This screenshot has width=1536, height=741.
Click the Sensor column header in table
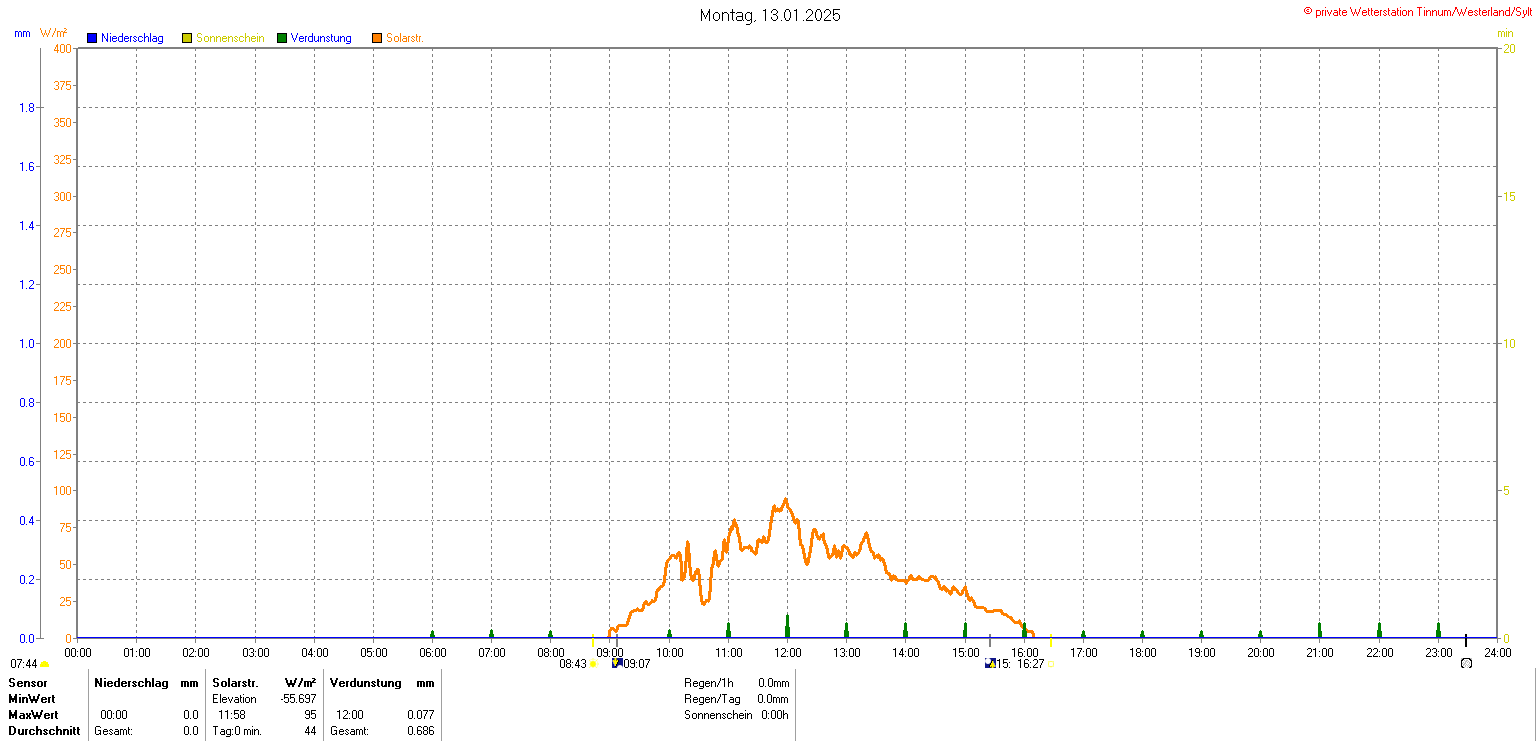(x=28, y=683)
